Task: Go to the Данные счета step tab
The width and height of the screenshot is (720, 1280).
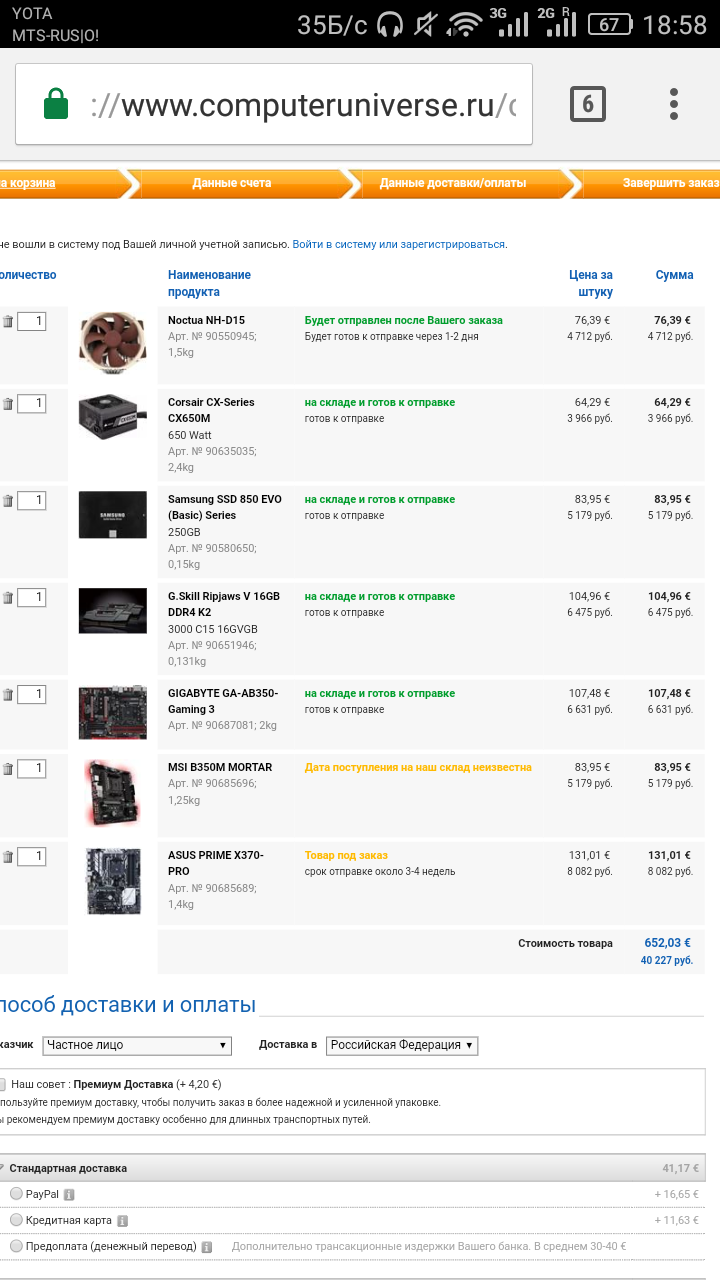Action: (x=232, y=183)
